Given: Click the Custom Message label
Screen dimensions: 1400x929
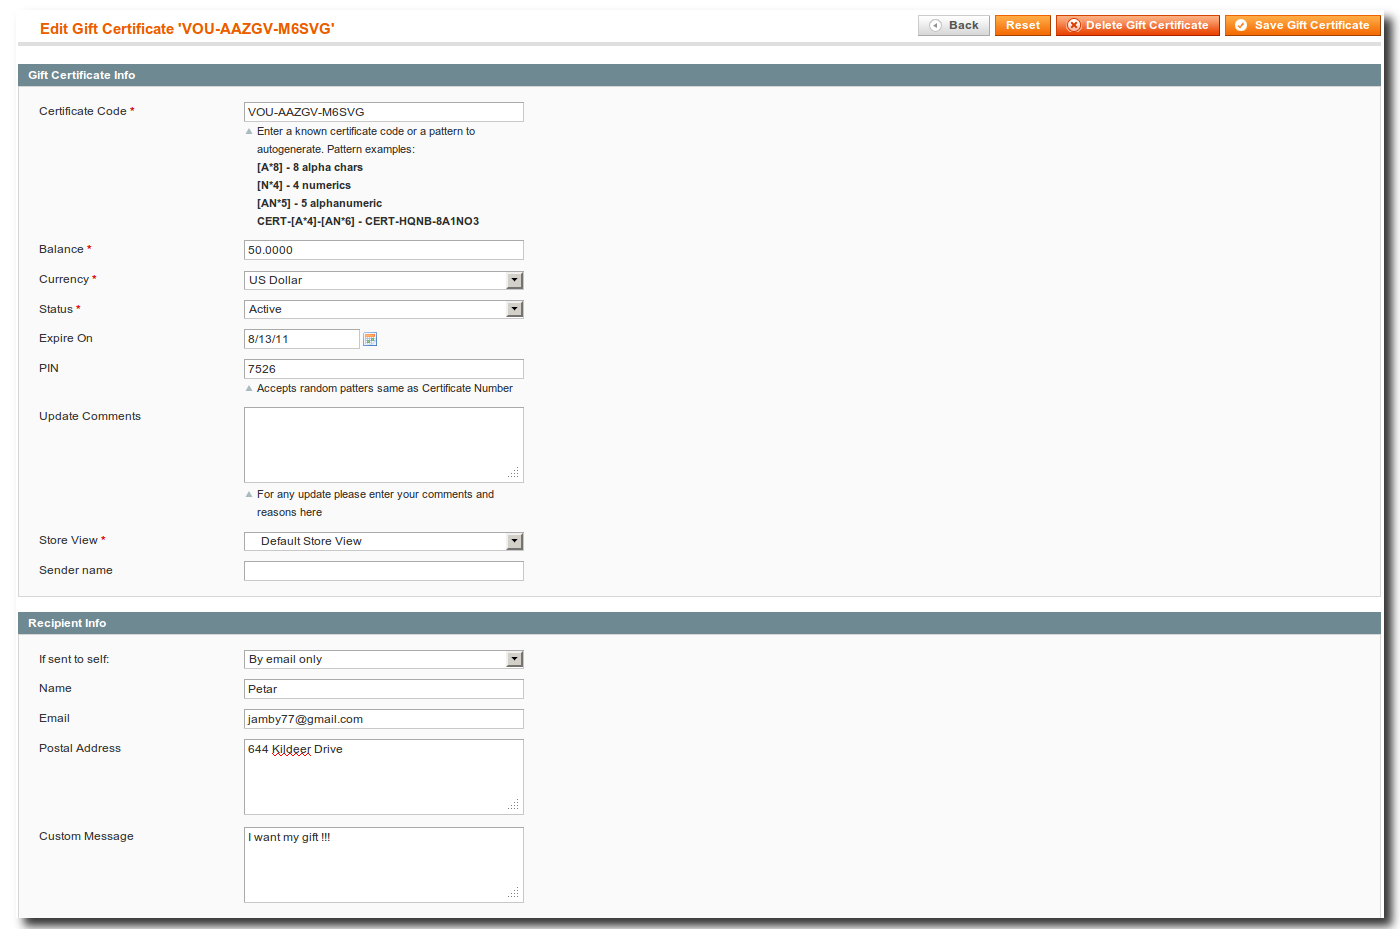Looking at the screenshot, I should [86, 836].
